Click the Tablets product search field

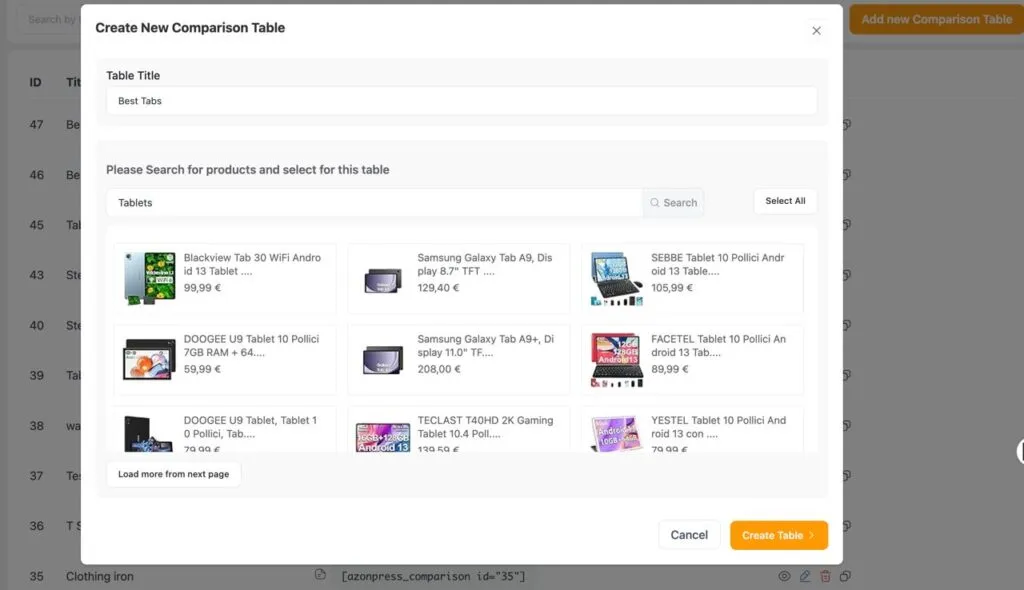pos(375,203)
